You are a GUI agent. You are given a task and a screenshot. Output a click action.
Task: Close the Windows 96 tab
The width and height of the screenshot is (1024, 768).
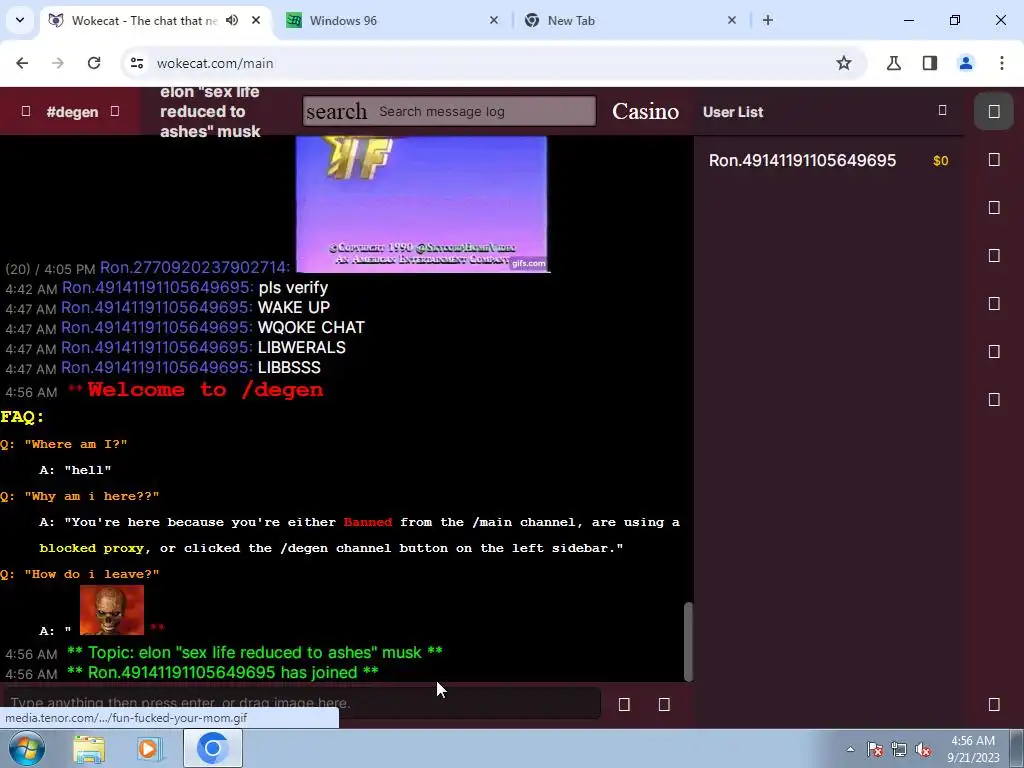point(494,20)
